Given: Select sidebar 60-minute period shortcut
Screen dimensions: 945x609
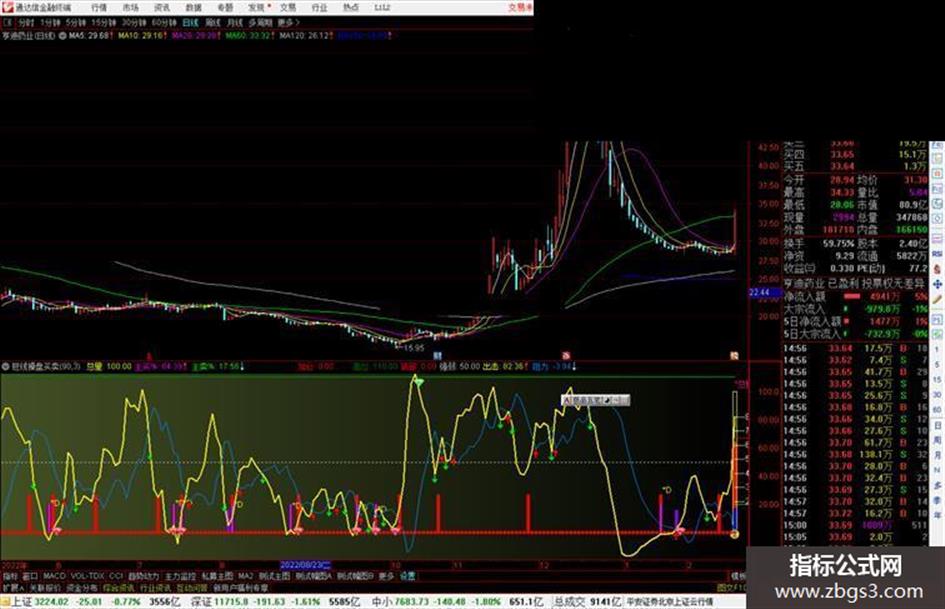Looking at the screenshot, I should pos(937,410).
